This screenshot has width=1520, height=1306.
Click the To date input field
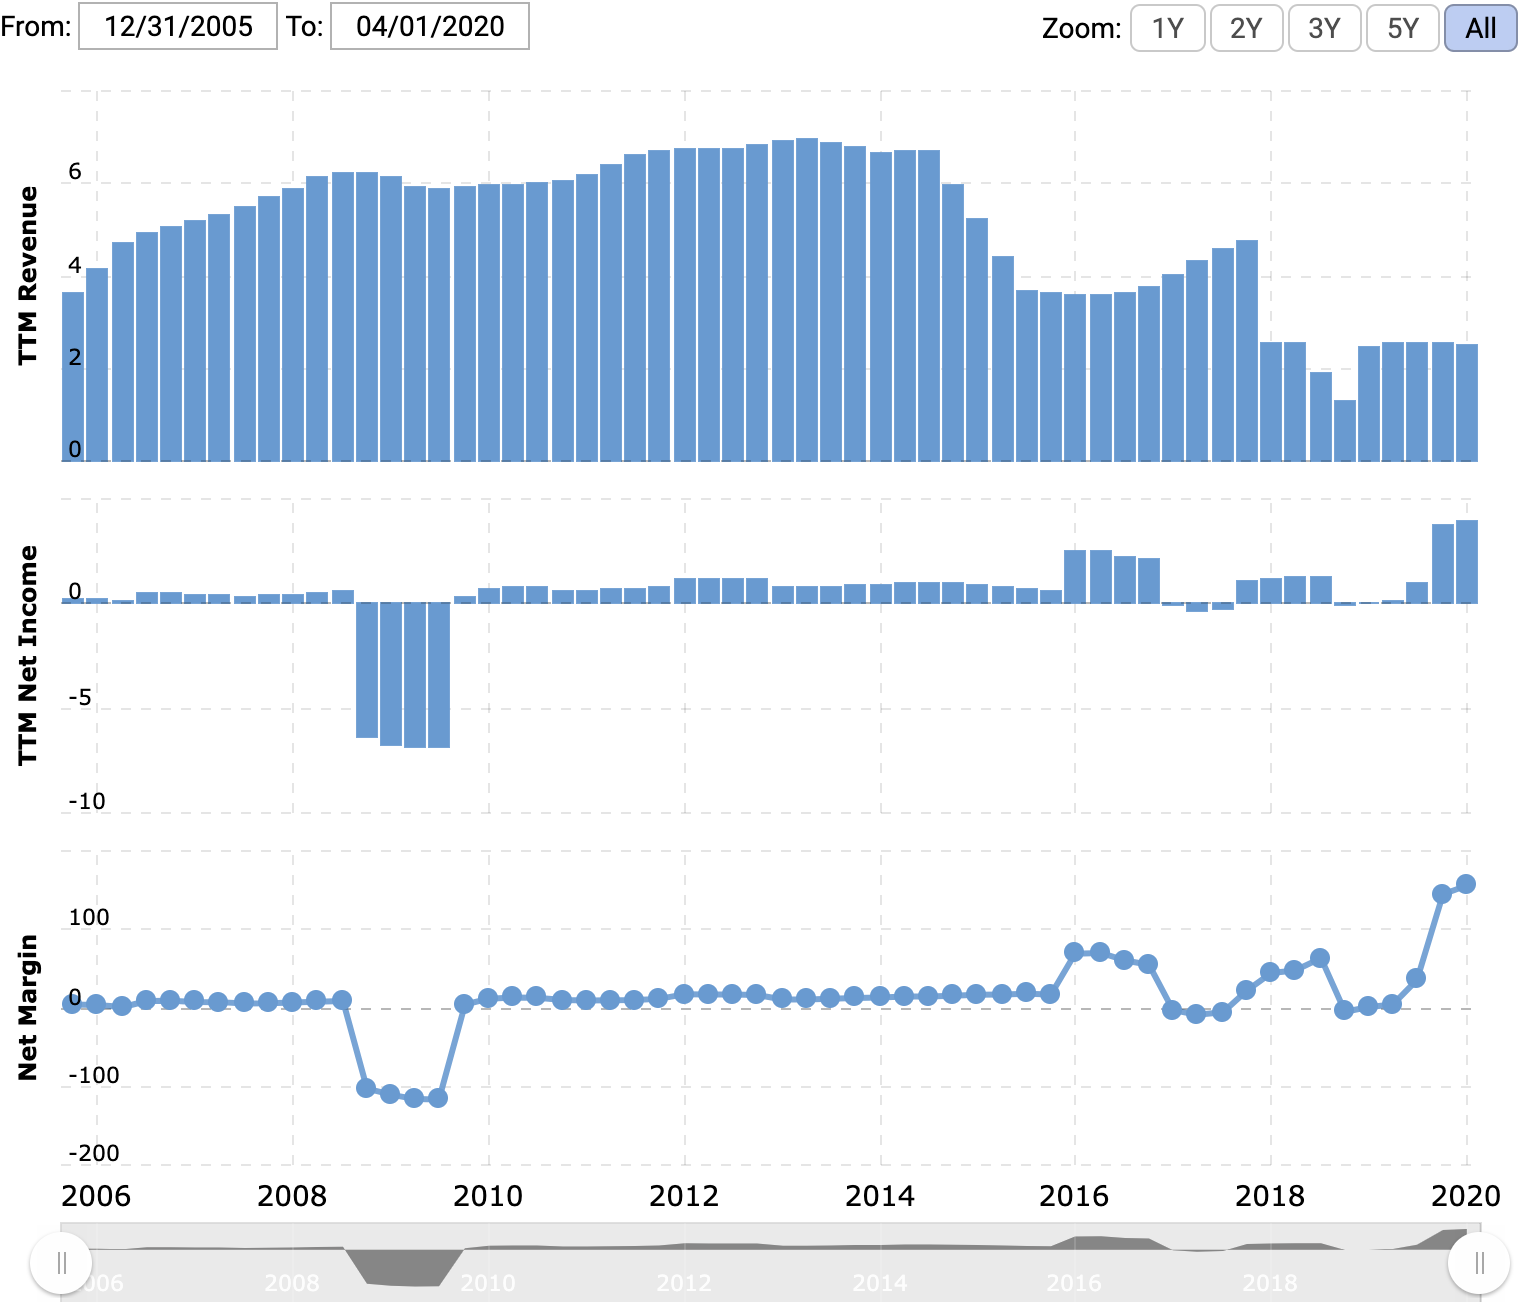point(430,26)
